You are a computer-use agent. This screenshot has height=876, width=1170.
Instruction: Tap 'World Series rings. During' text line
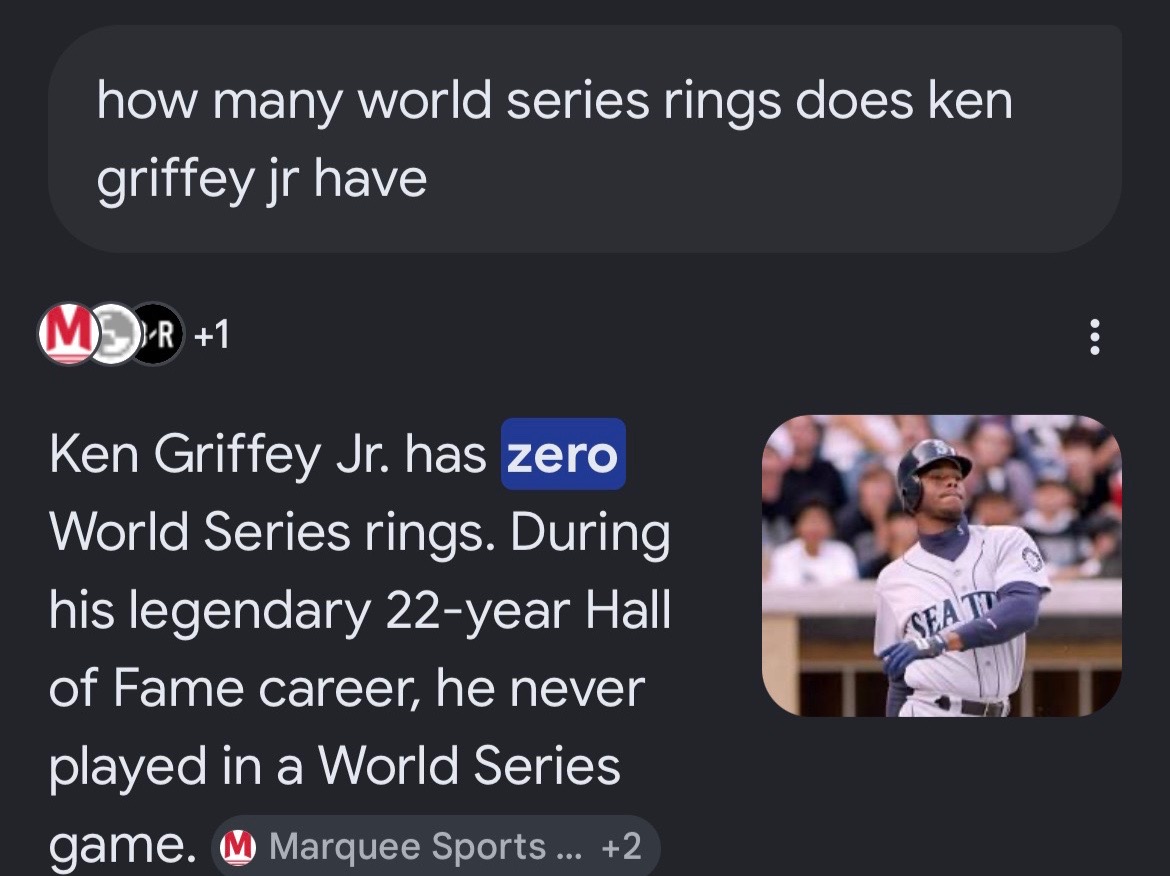click(x=360, y=533)
